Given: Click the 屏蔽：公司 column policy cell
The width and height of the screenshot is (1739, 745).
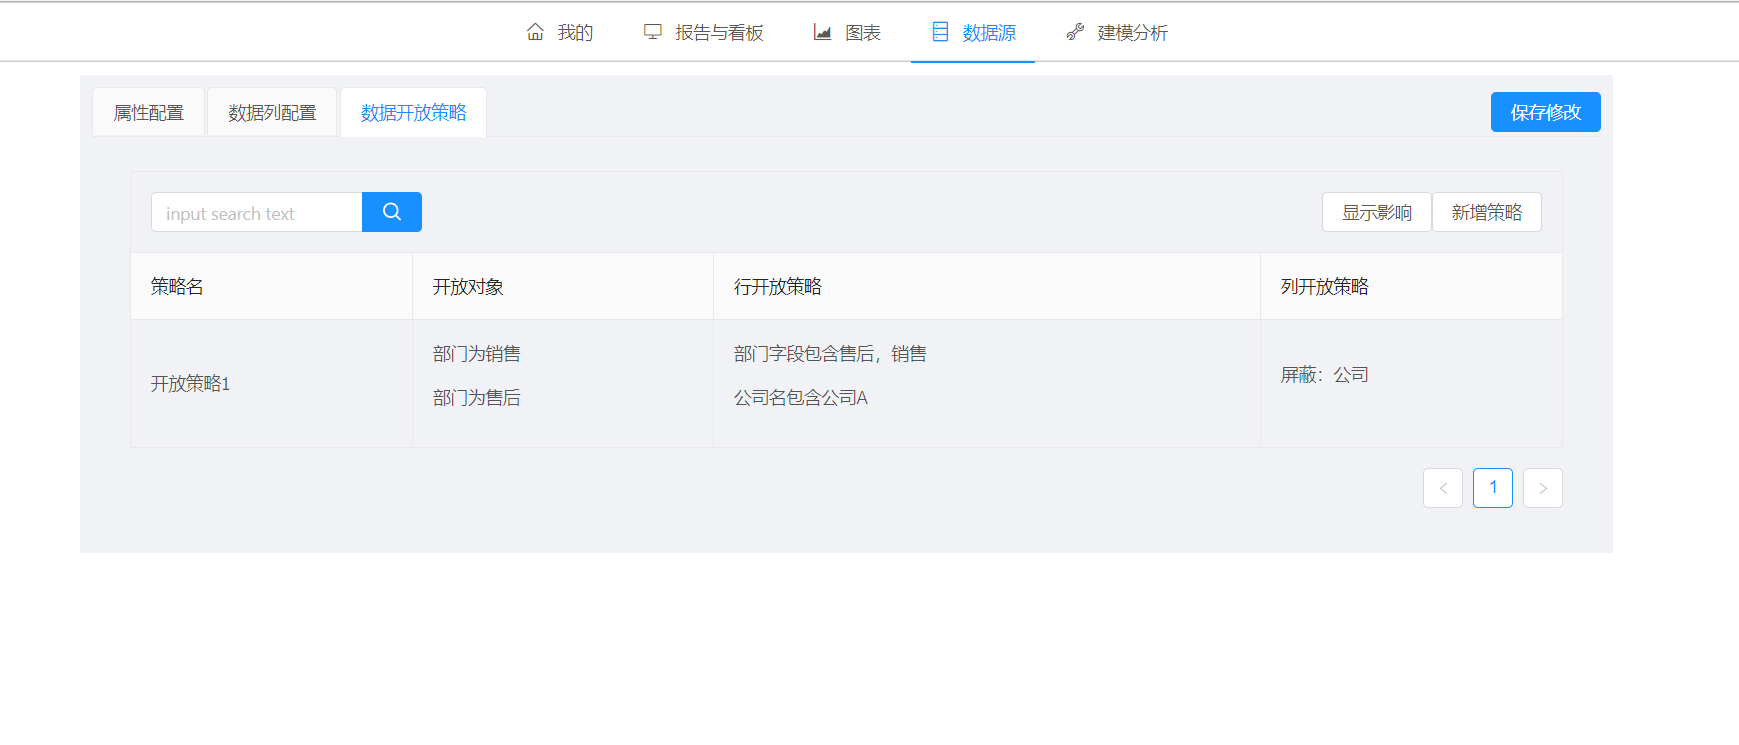Looking at the screenshot, I should (x=1324, y=375).
